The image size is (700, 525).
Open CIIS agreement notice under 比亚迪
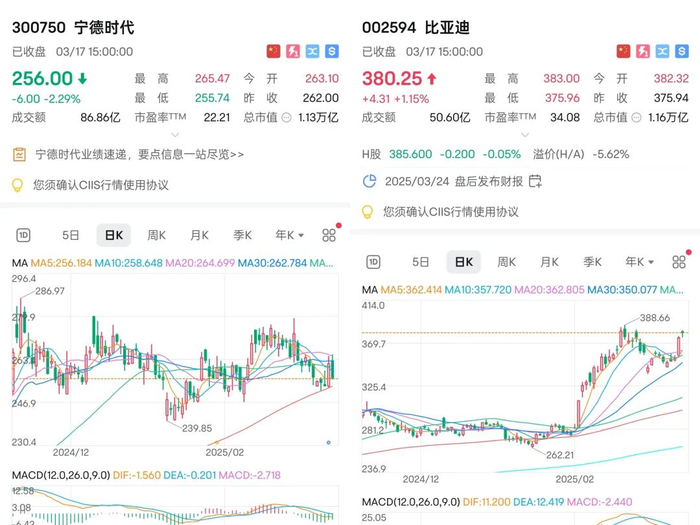coord(450,212)
